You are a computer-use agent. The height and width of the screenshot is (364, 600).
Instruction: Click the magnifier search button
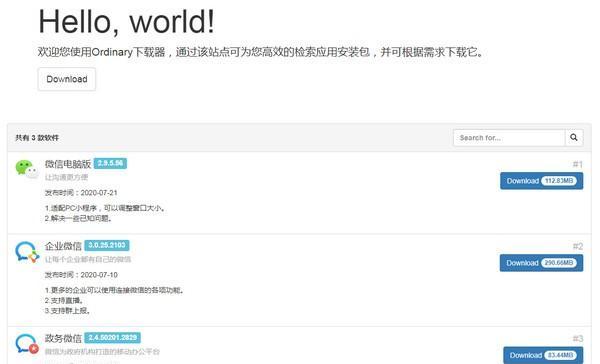574,138
